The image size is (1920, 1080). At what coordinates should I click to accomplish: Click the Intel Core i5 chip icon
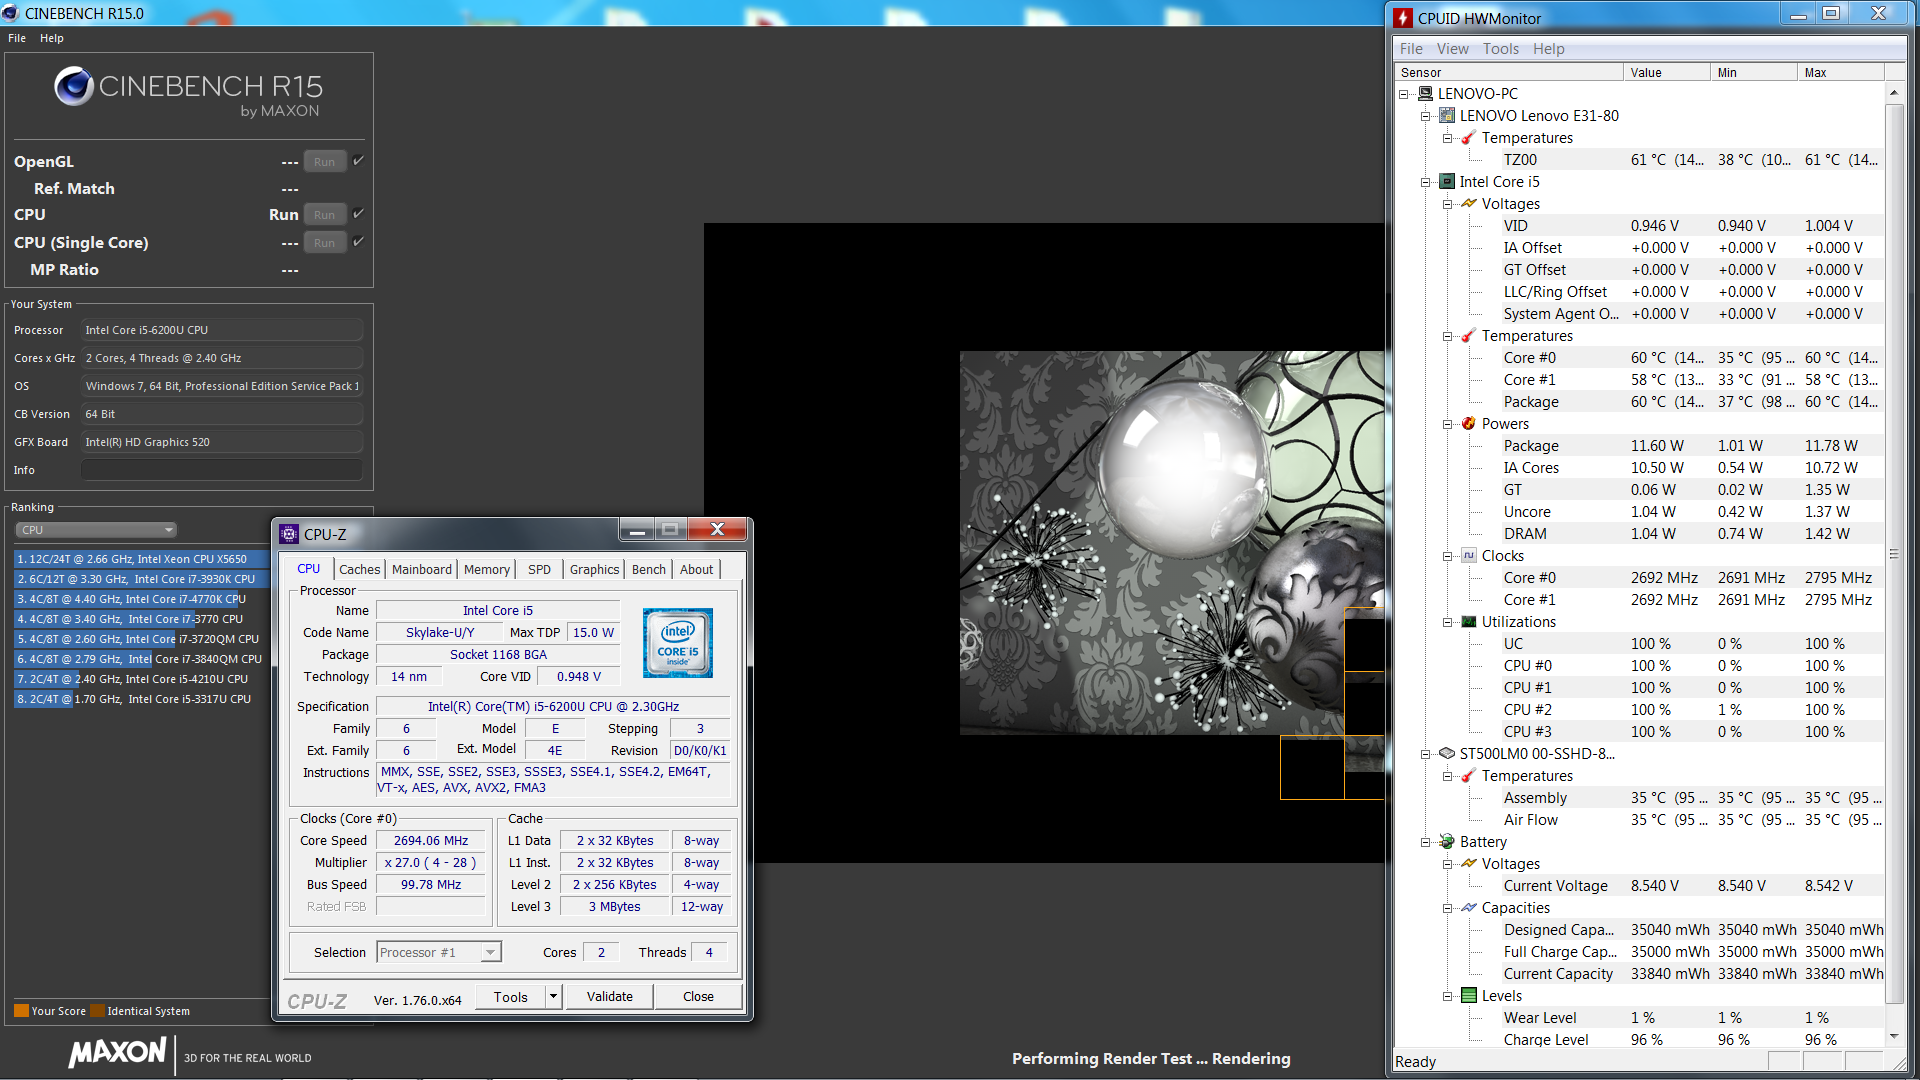tap(1447, 182)
